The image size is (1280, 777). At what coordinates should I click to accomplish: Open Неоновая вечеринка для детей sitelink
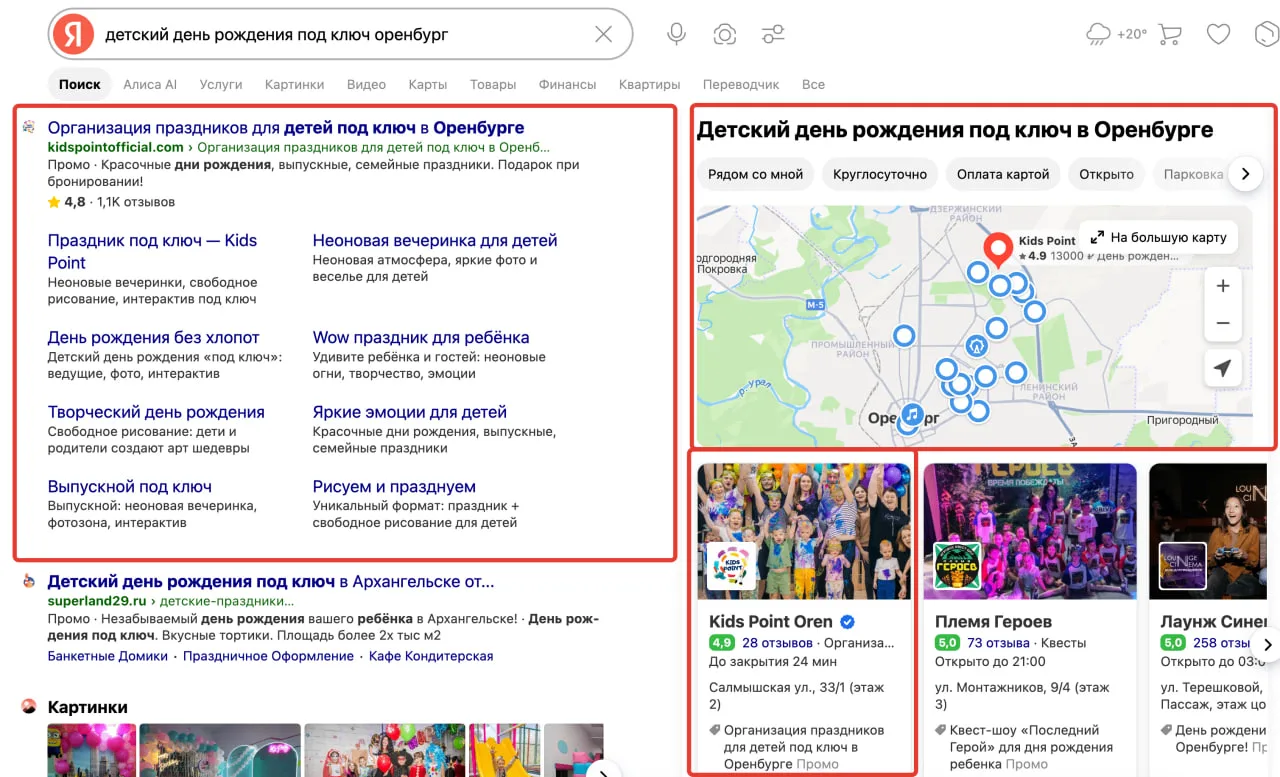tap(435, 240)
